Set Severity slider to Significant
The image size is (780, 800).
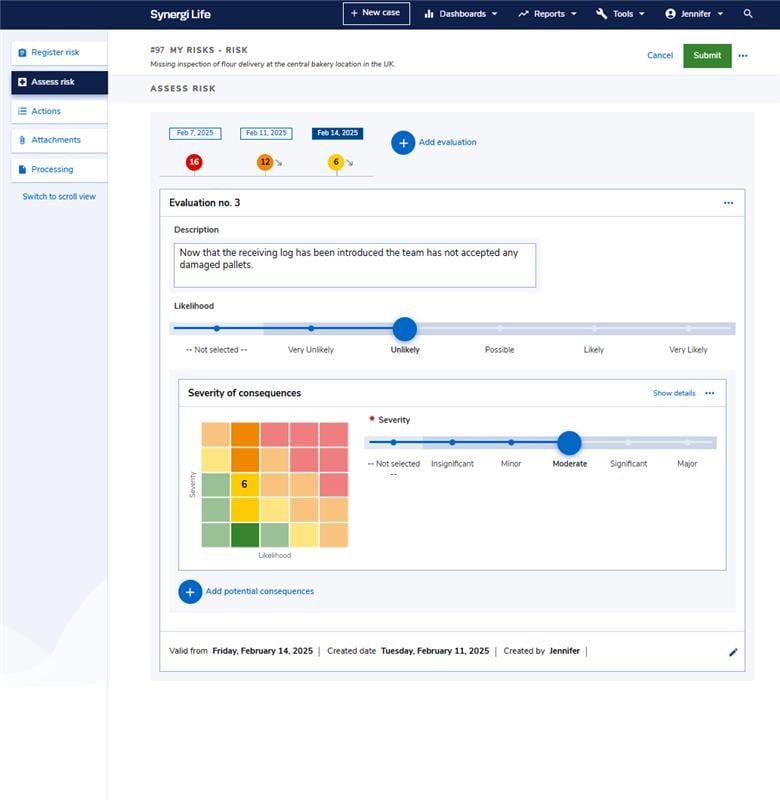pos(628,442)
